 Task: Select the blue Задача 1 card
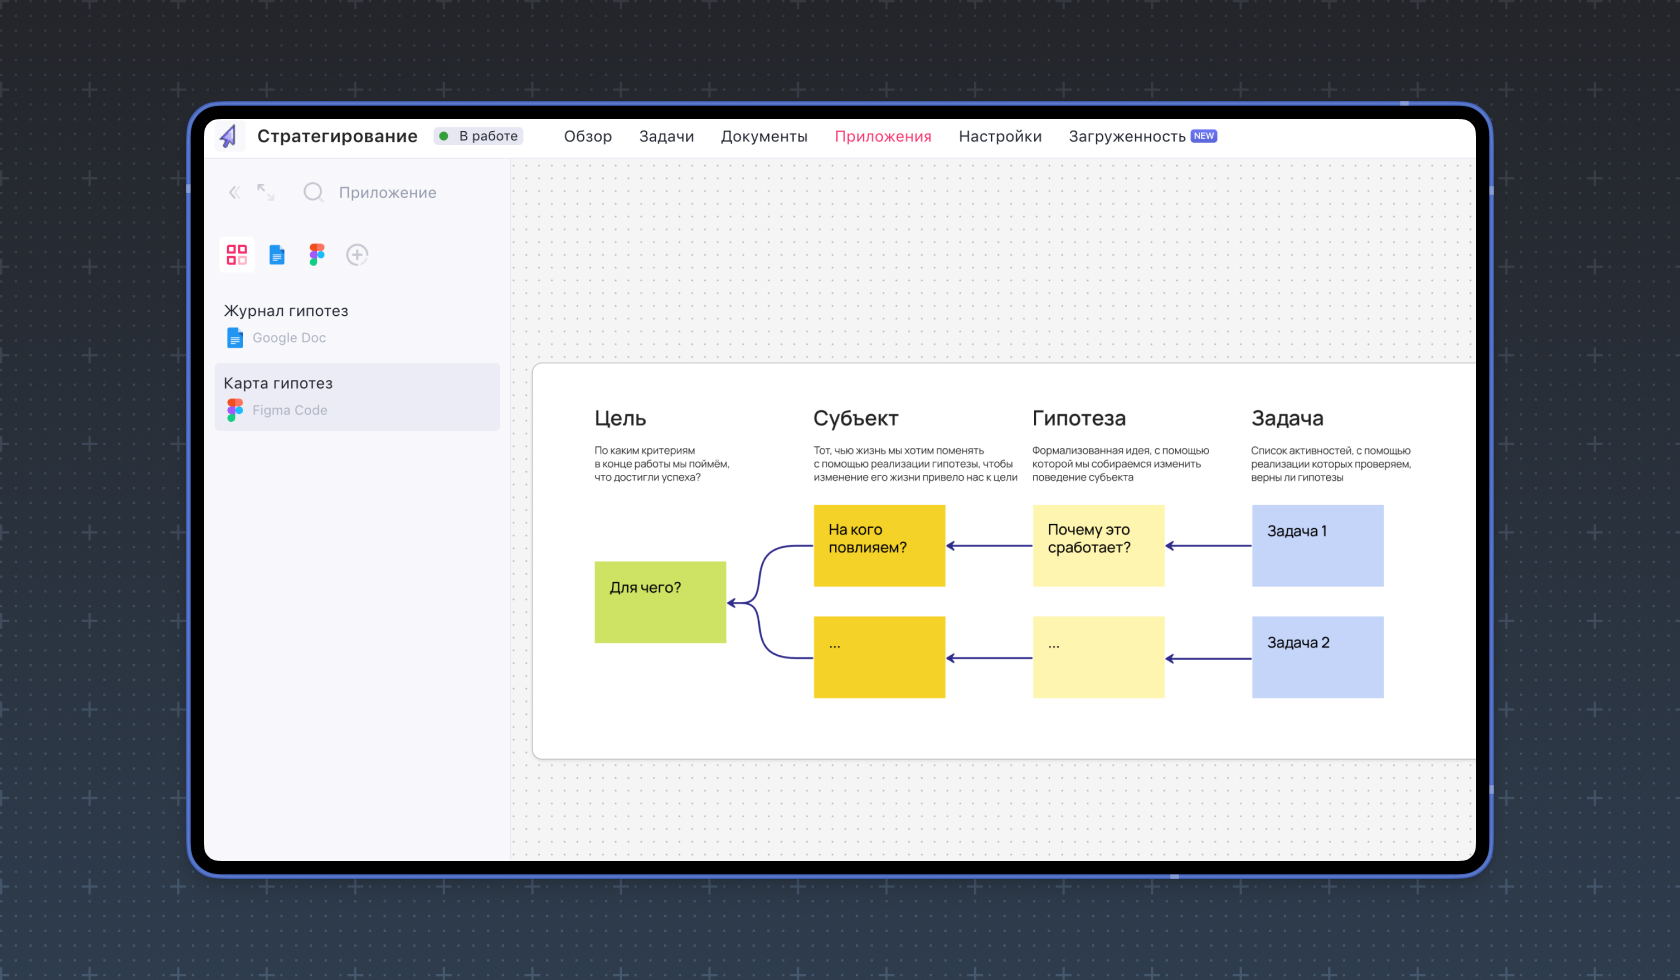(1317, 545)
